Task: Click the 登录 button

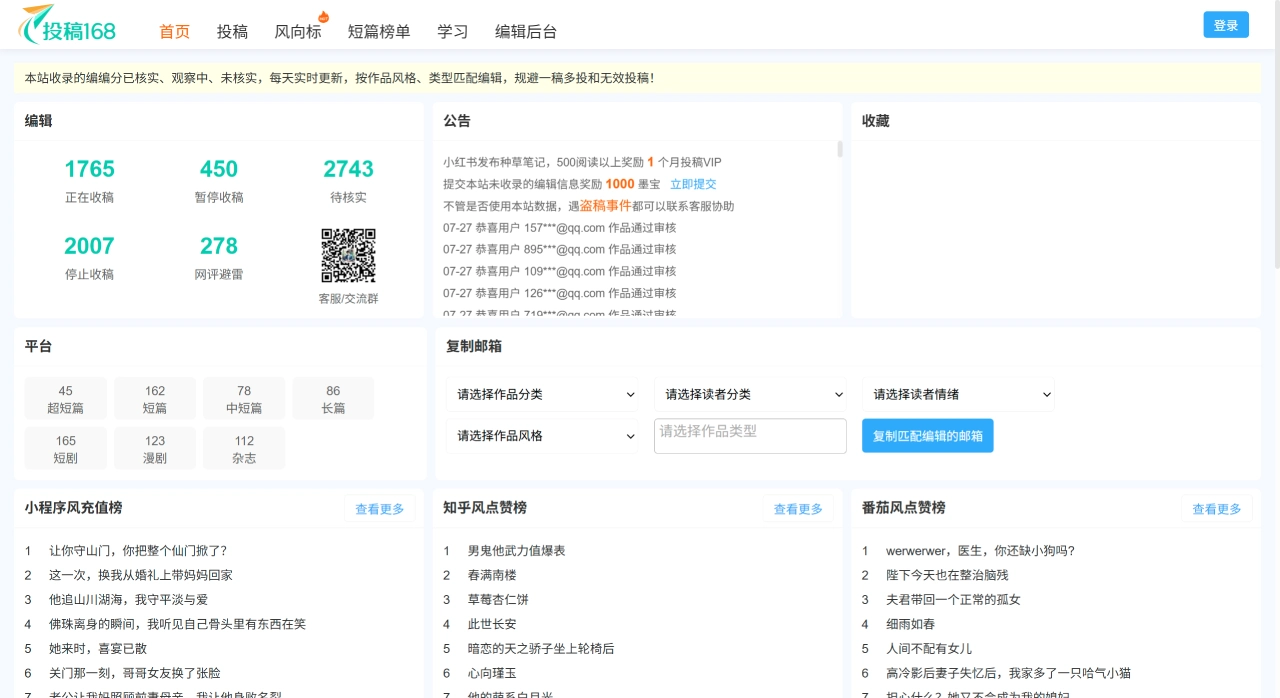Action: 1226,25
